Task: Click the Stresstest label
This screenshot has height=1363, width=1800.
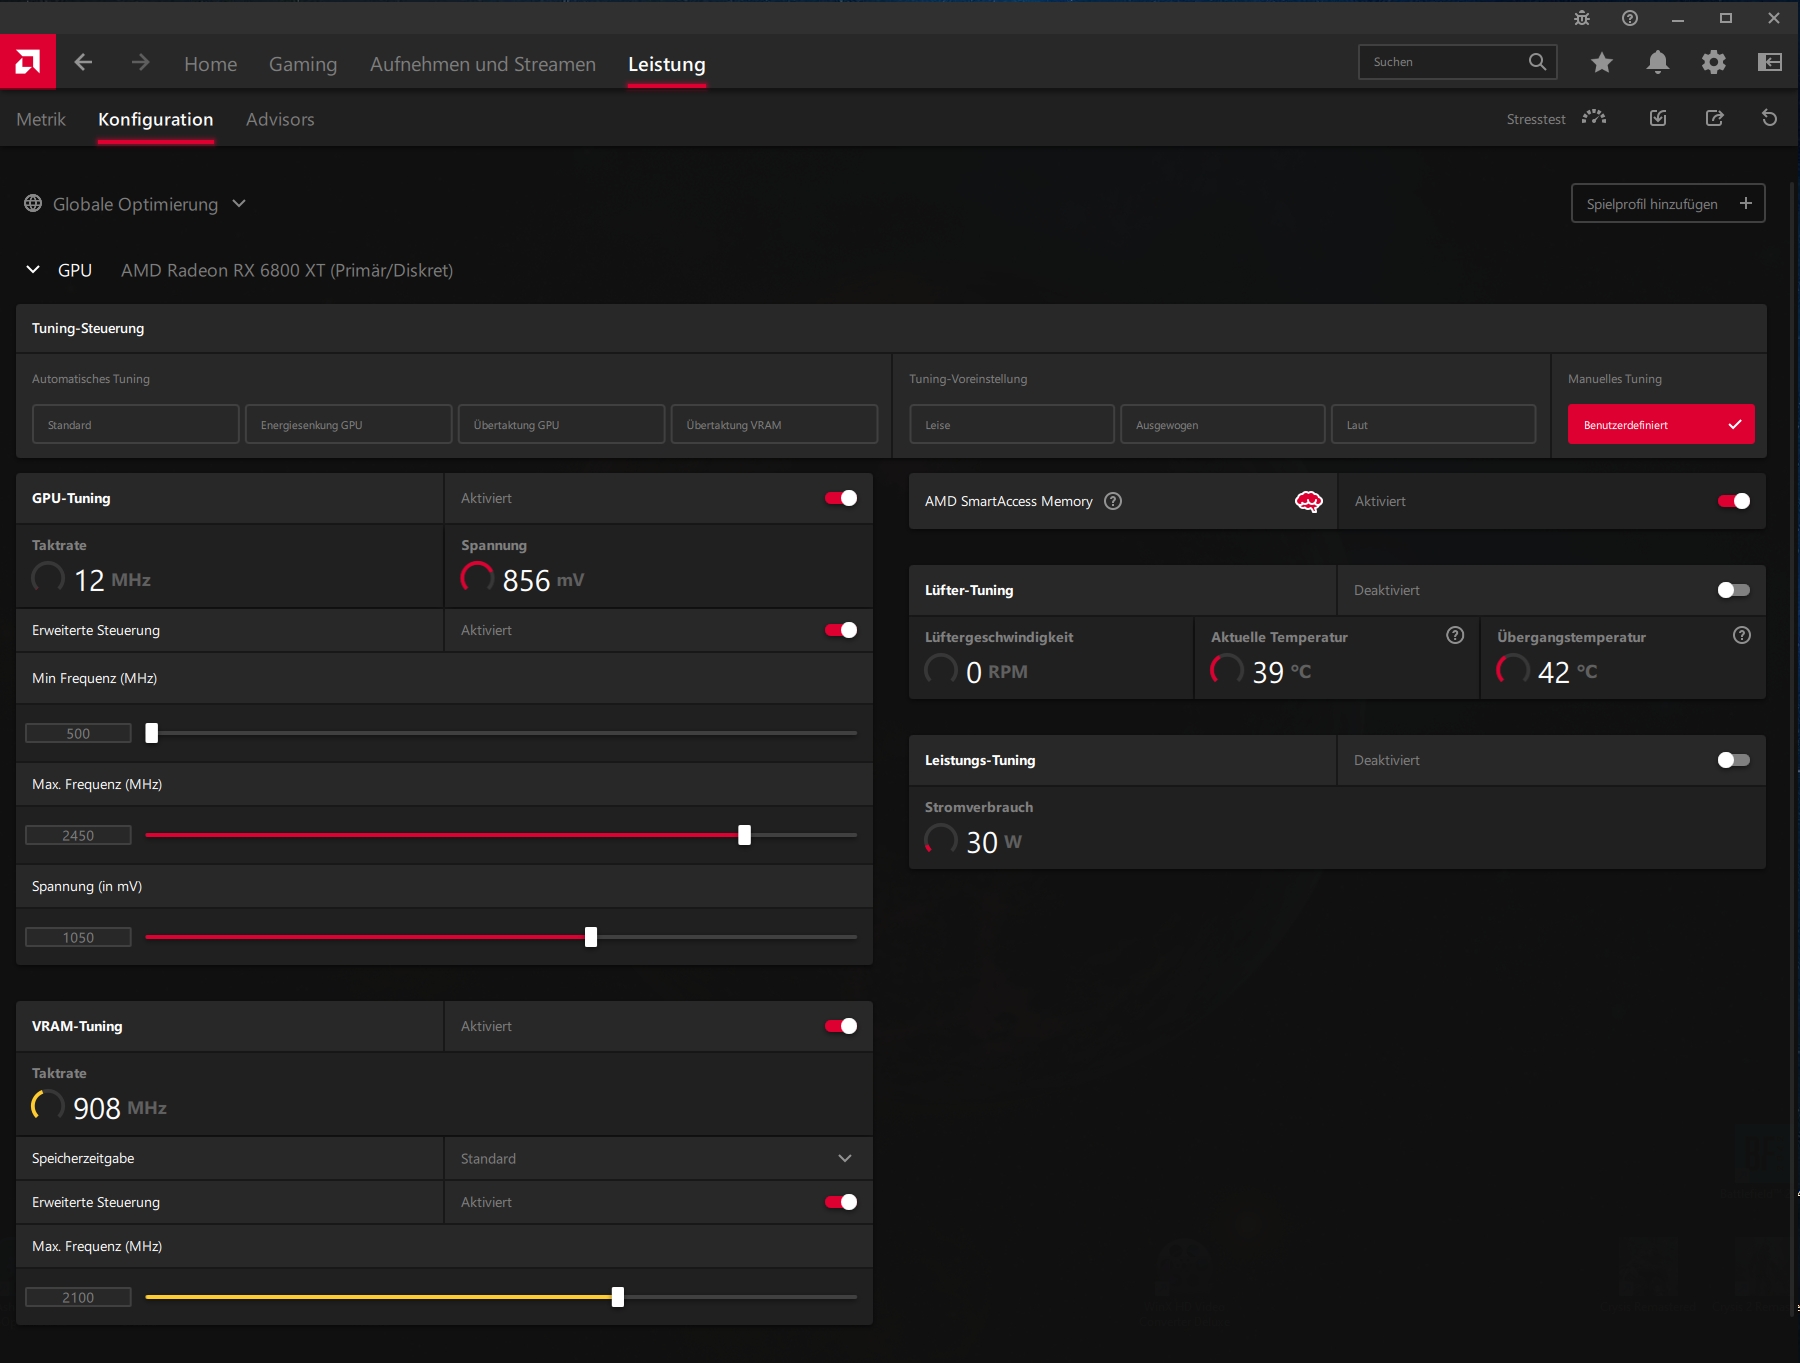Action: point(1536,119)
